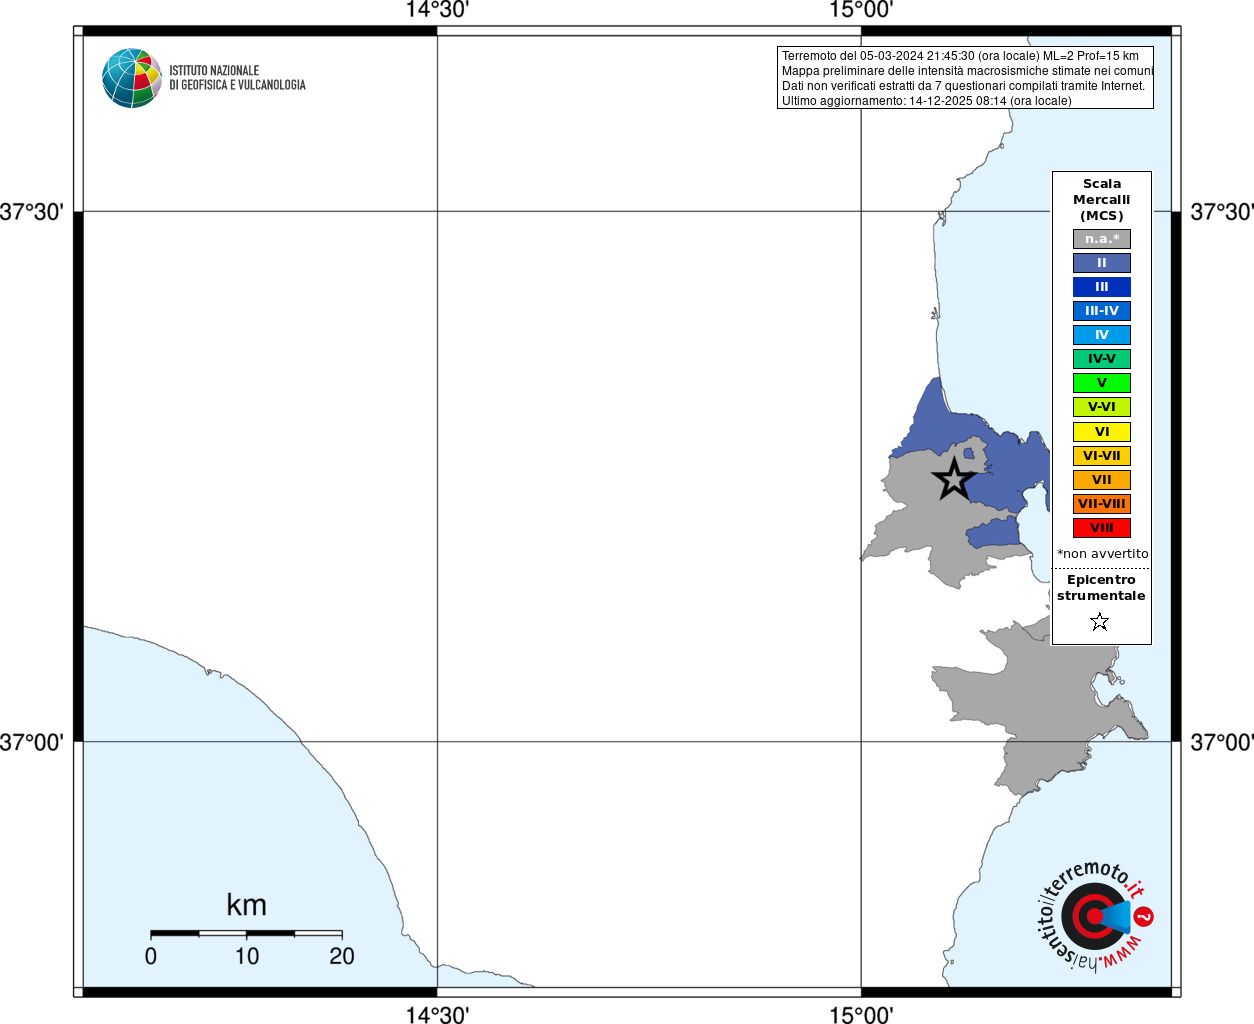Click the 'Ultimo aggiornamento' text line

[926, 101]
